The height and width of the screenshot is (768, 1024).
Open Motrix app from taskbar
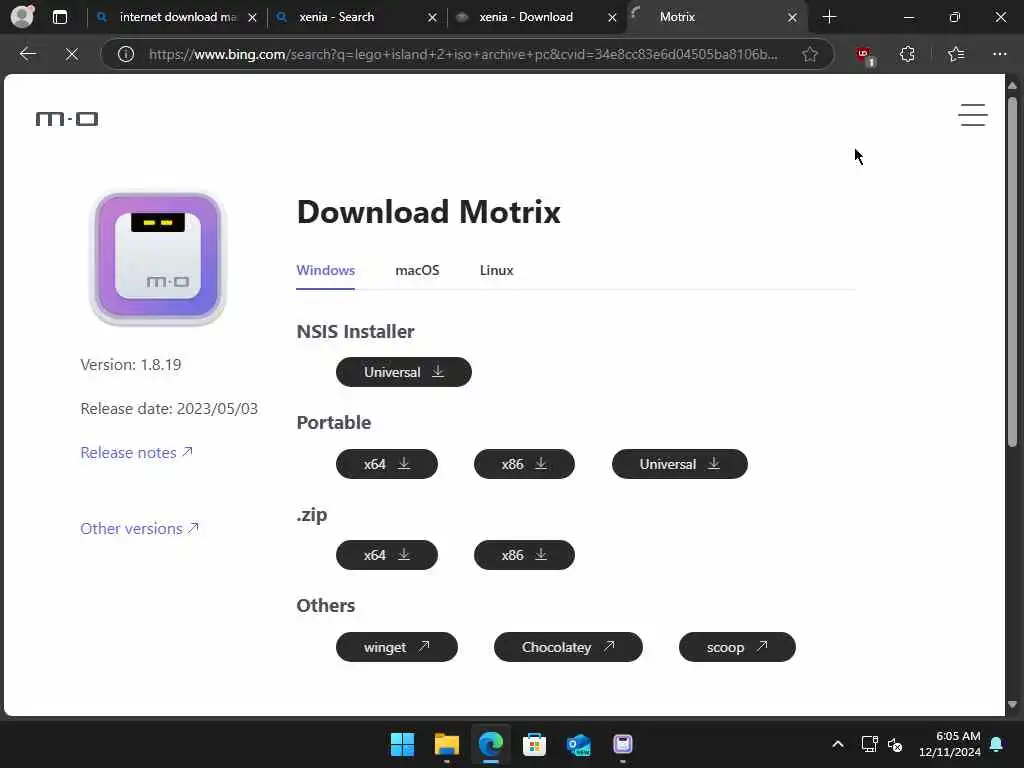pos(622,744)
